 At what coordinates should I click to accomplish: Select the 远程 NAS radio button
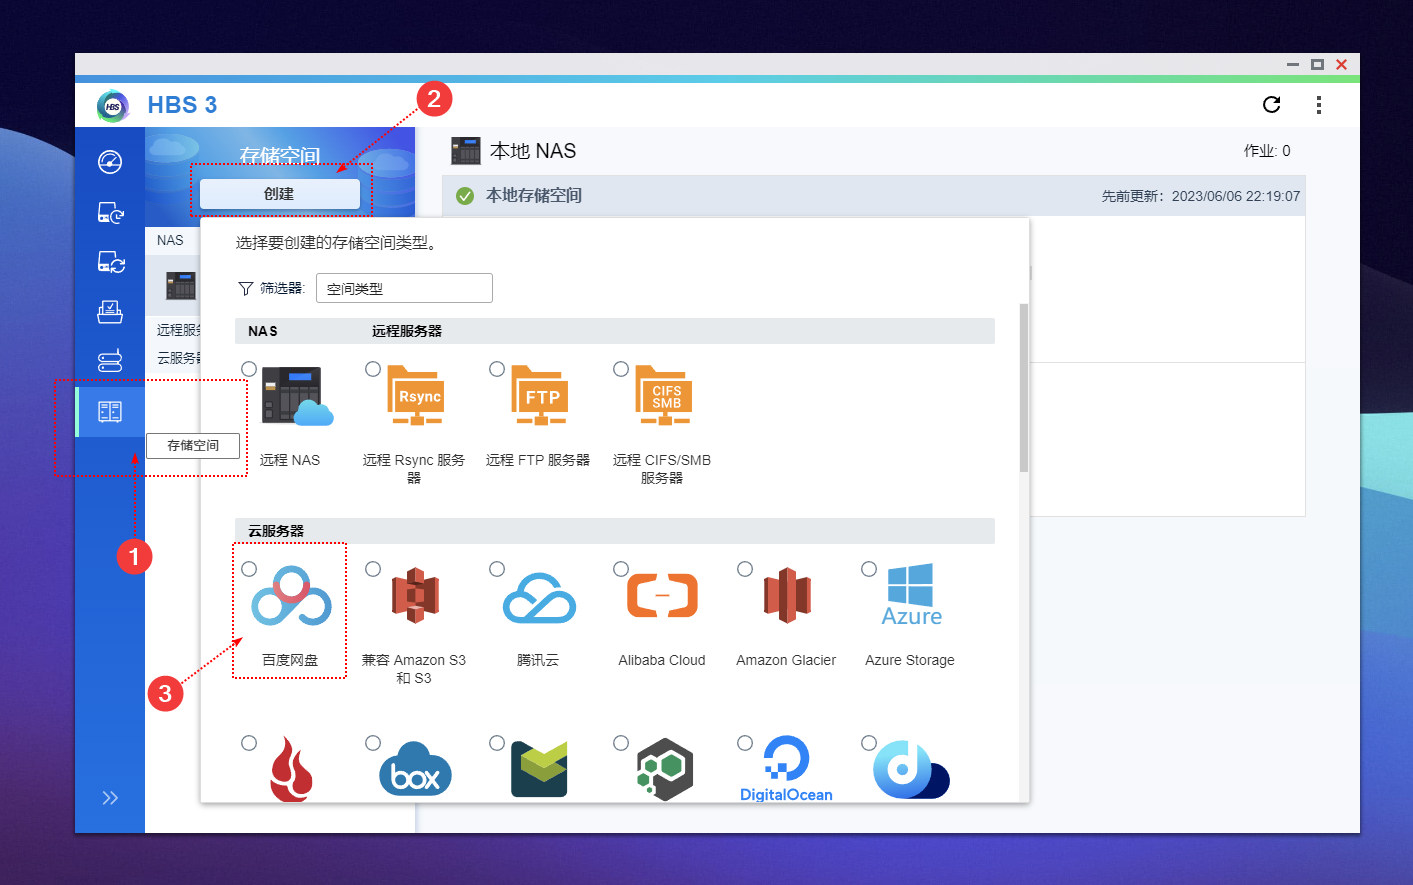(249, 369)
